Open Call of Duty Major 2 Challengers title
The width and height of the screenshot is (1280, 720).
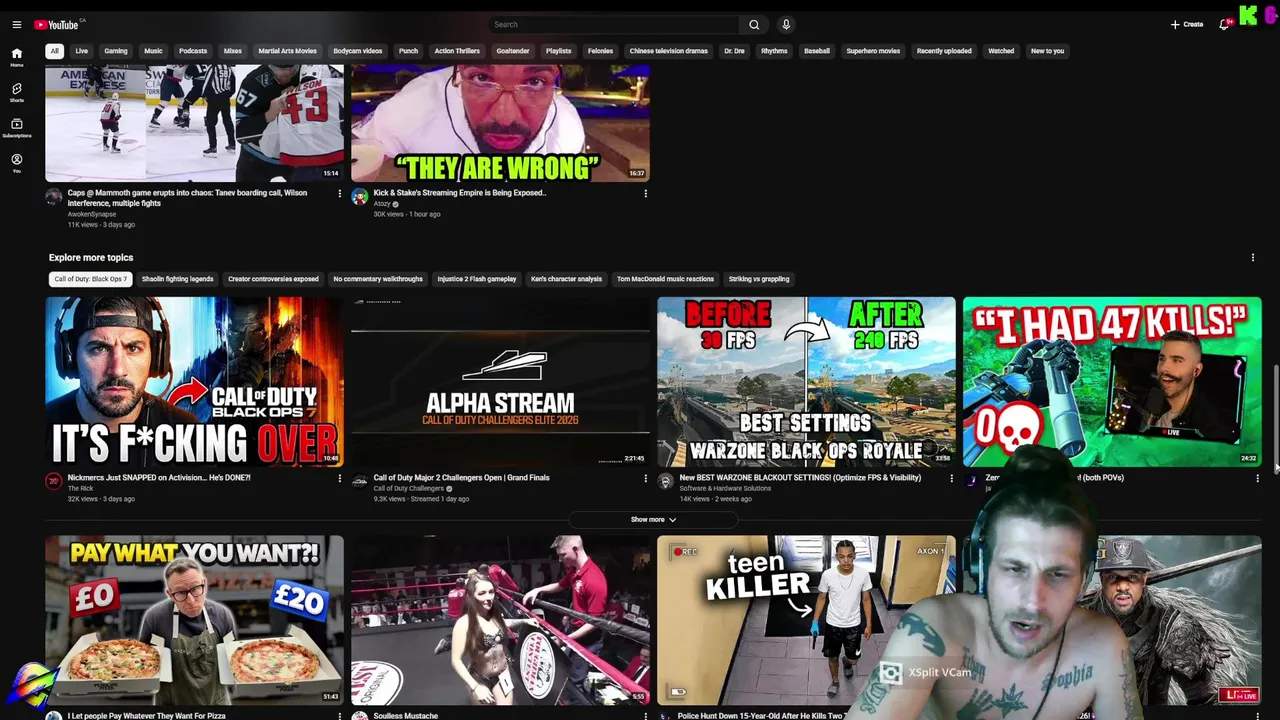(x=461, y=478)
